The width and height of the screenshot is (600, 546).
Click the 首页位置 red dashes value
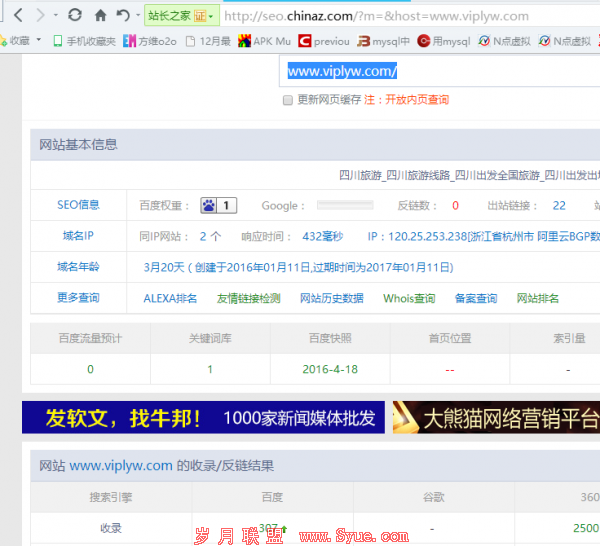(450, 370)
